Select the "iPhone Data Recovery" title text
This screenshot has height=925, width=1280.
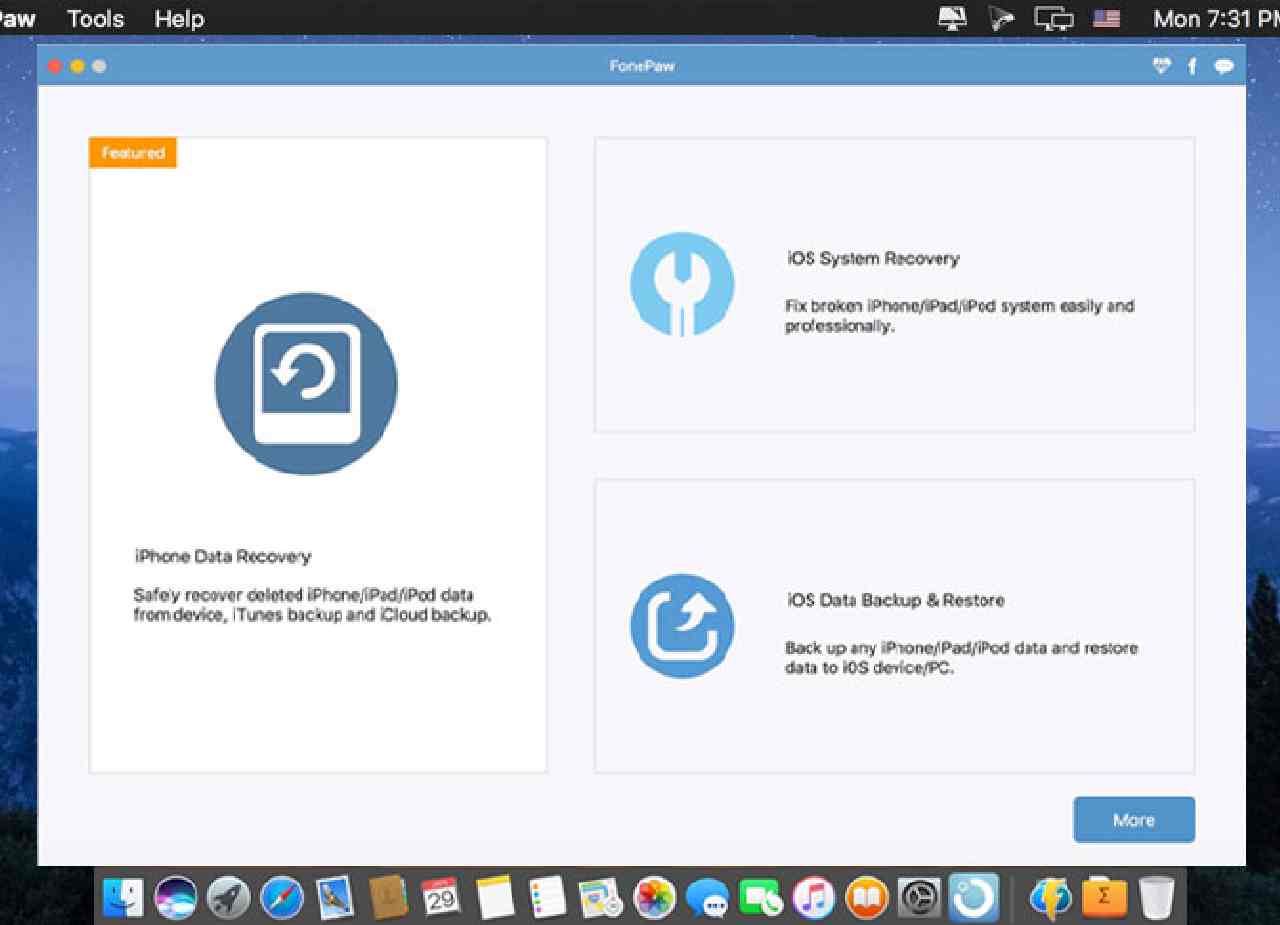click(x=223, y=557)
